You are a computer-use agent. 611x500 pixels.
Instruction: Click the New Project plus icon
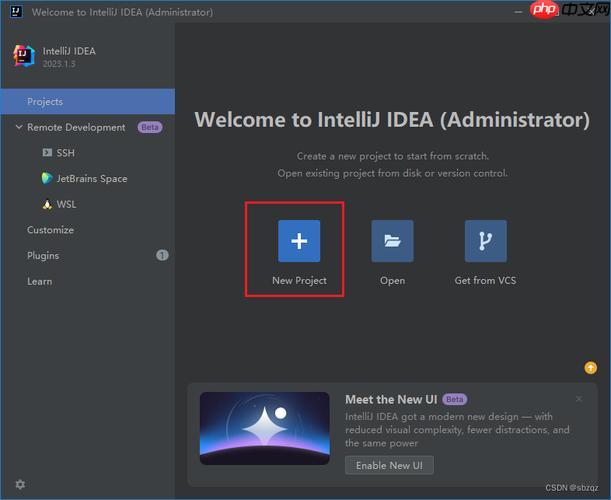pos(299,241)
